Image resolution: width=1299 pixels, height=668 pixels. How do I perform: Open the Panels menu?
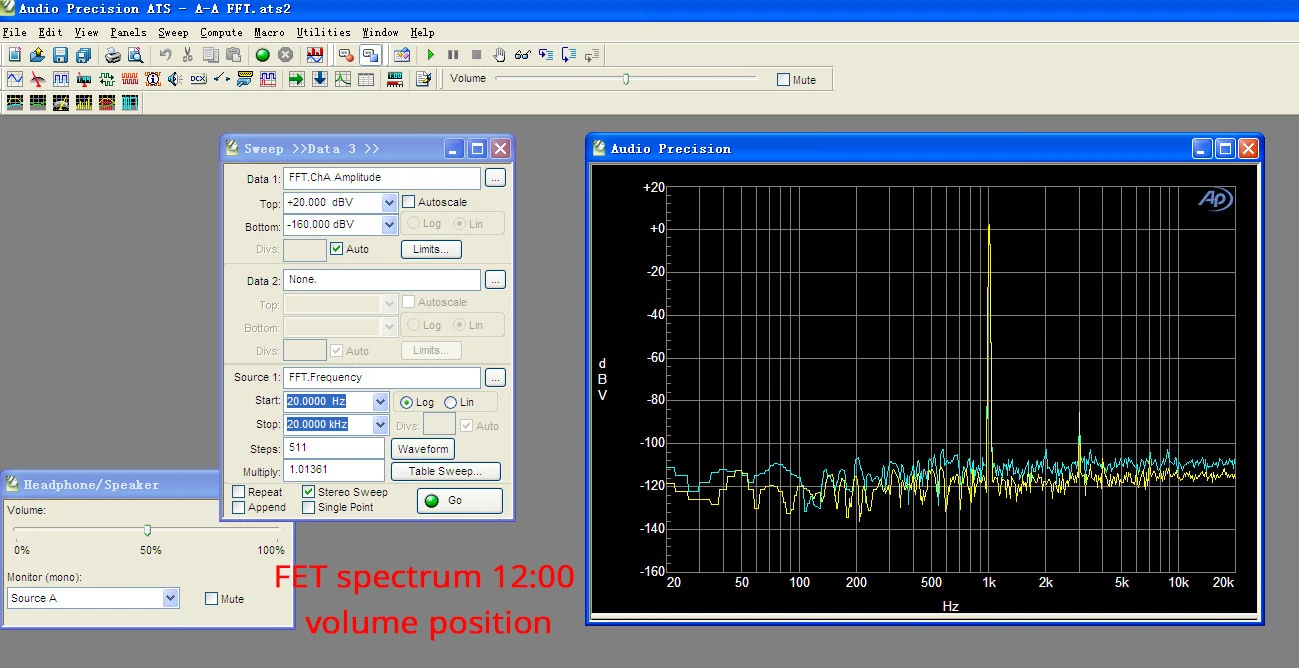pyautogui.click(x=129, y=32)
